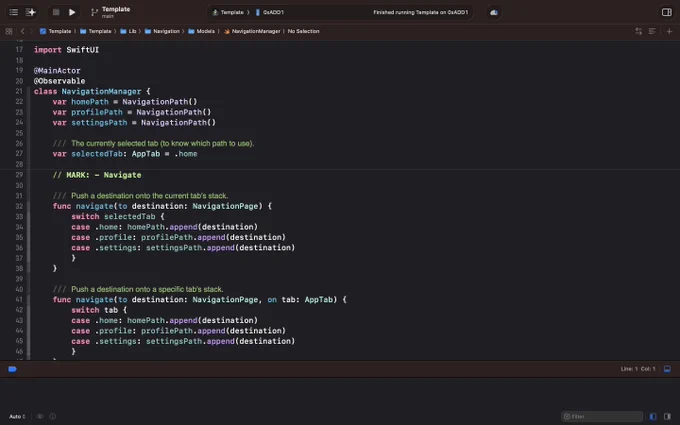Open the Models folder breadcrumb
Image resolution: width=680 pixels, height=425 pixels.
[201, 31]
